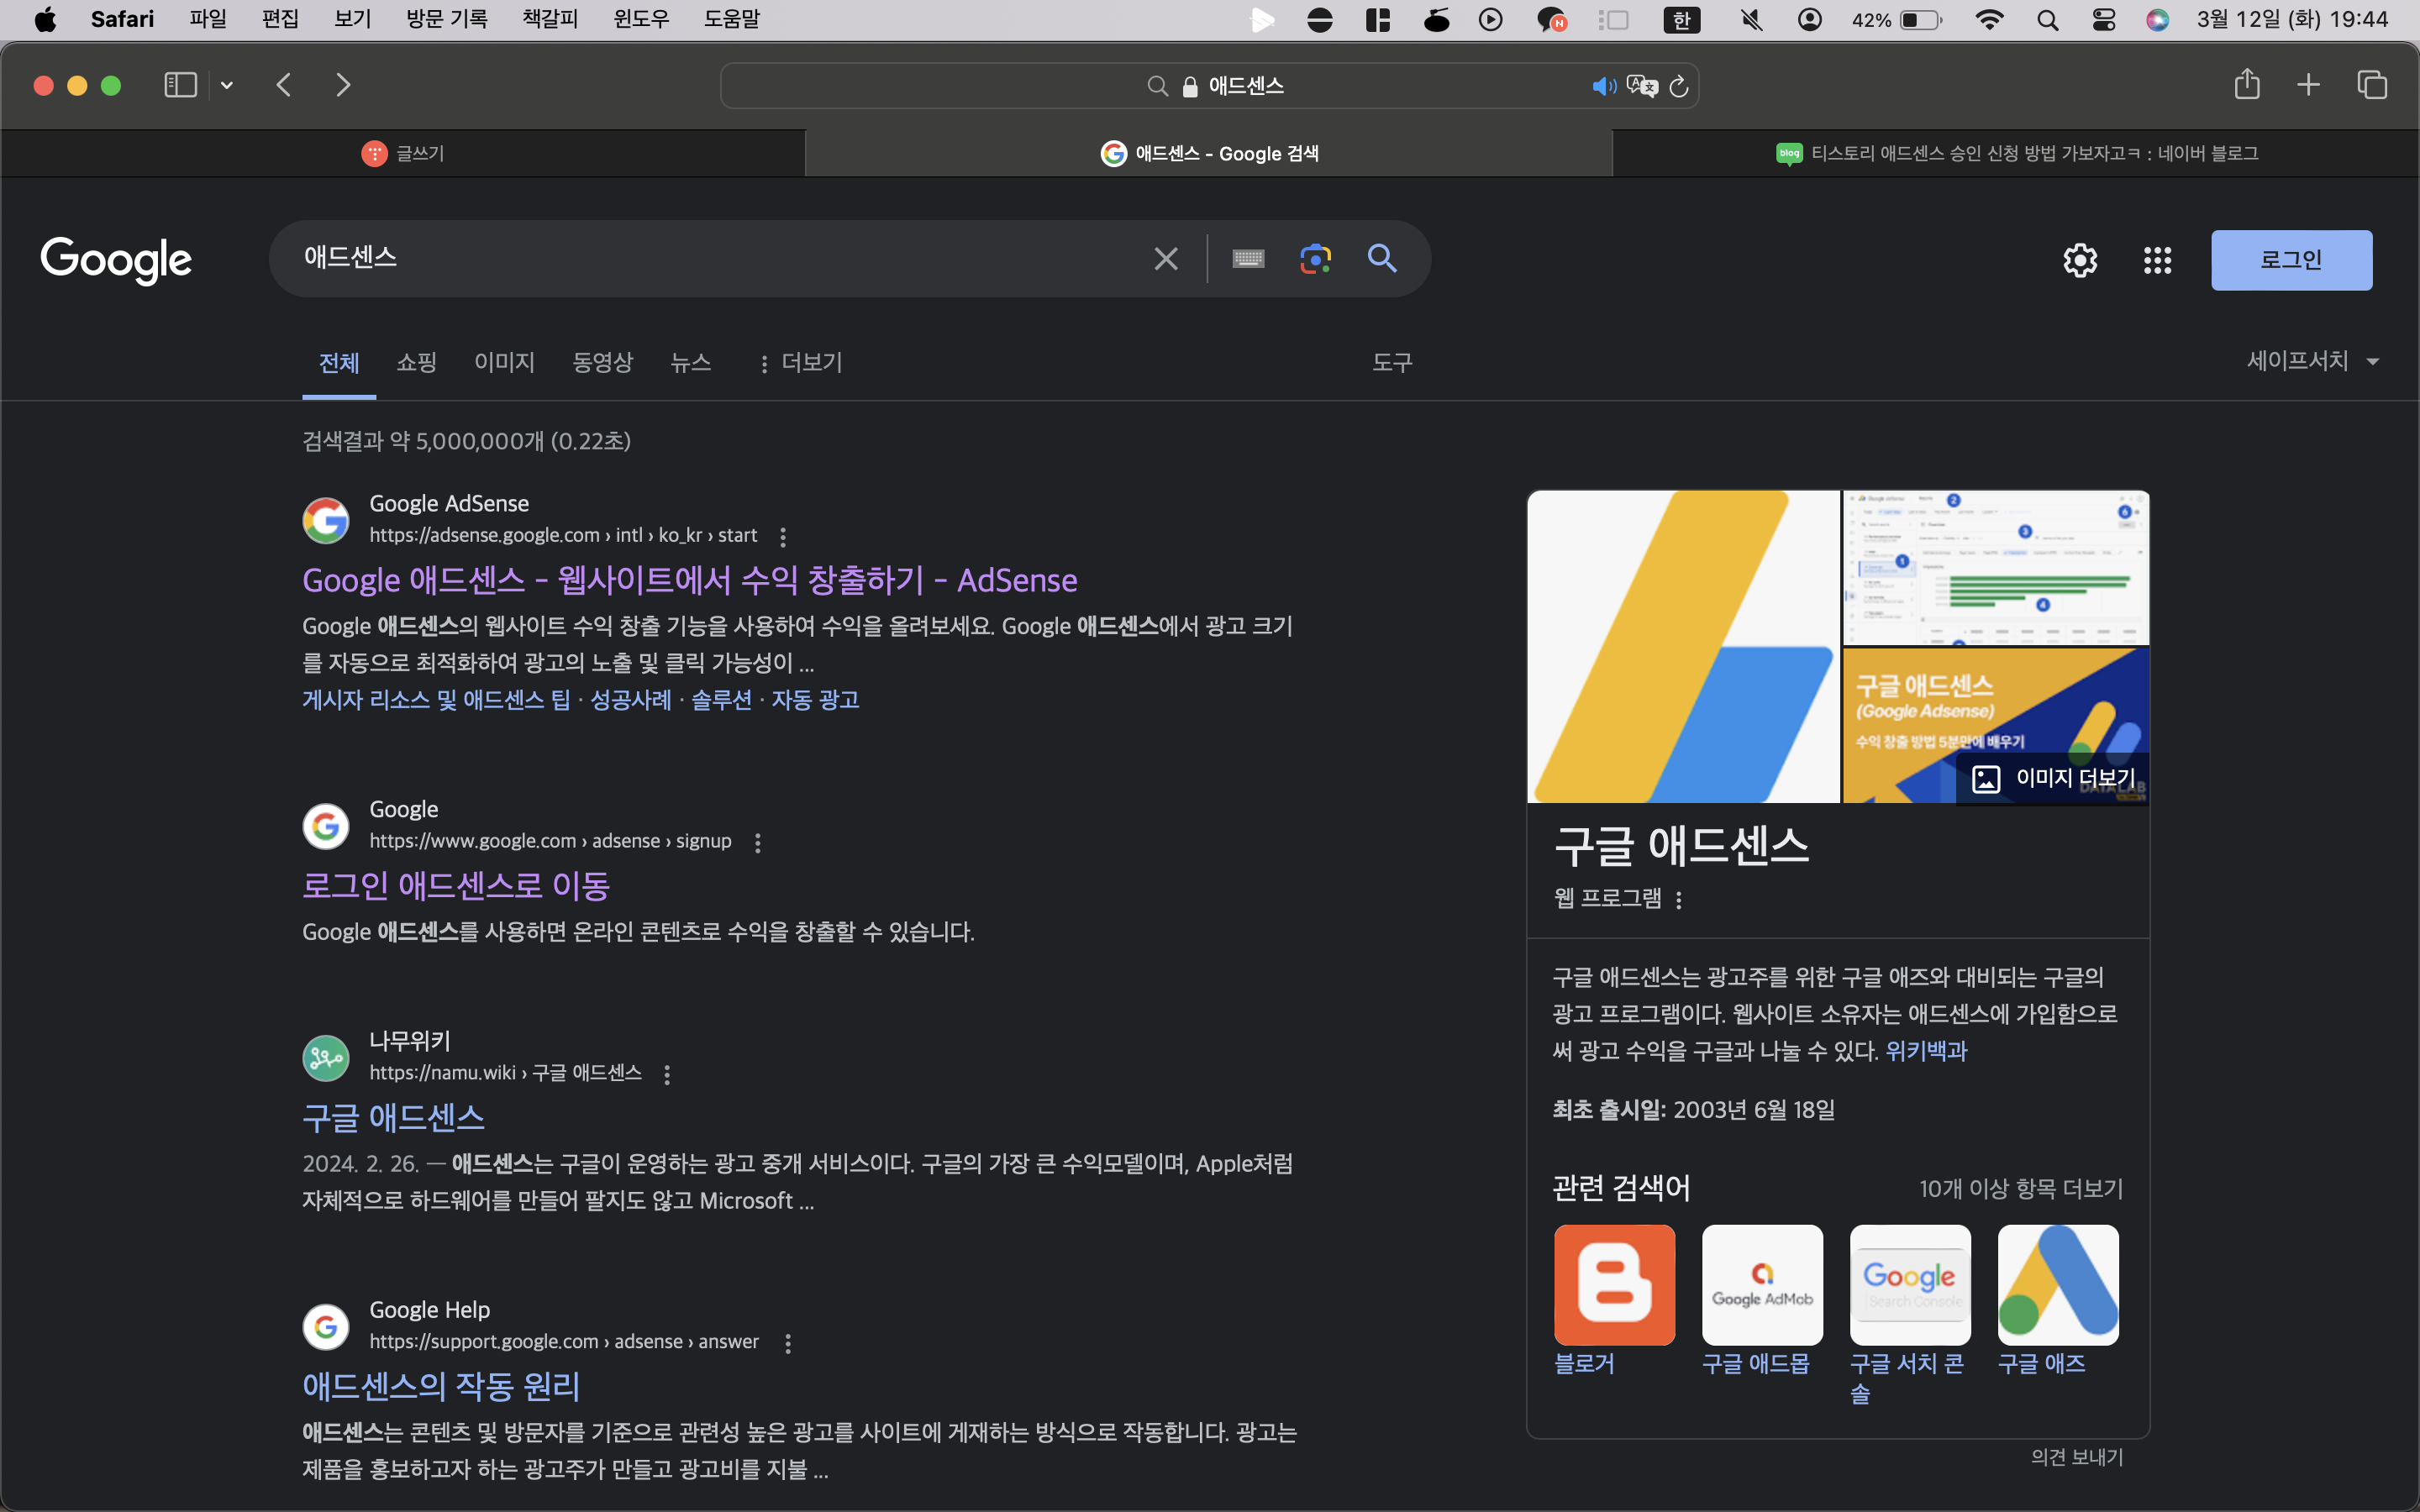Image resolution: width=2420 pixels, height=1512 pixels.
Task: Switch to the 글쓰기 tab
Action: tap(403, 153)
